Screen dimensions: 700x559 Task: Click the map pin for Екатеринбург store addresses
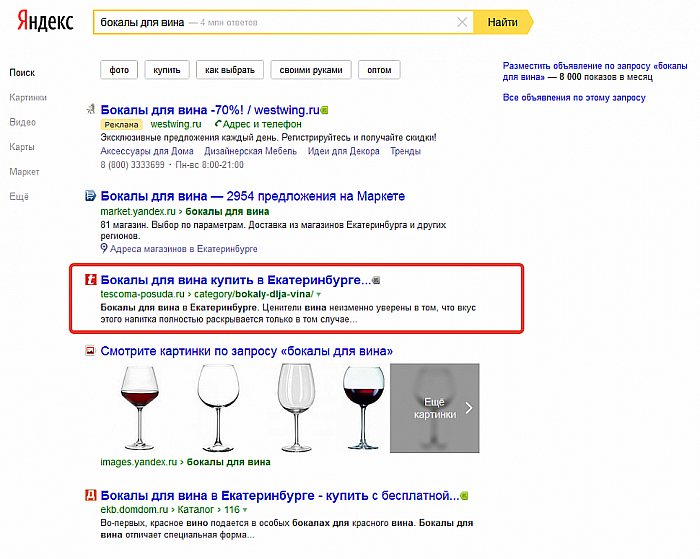point(104,248)
